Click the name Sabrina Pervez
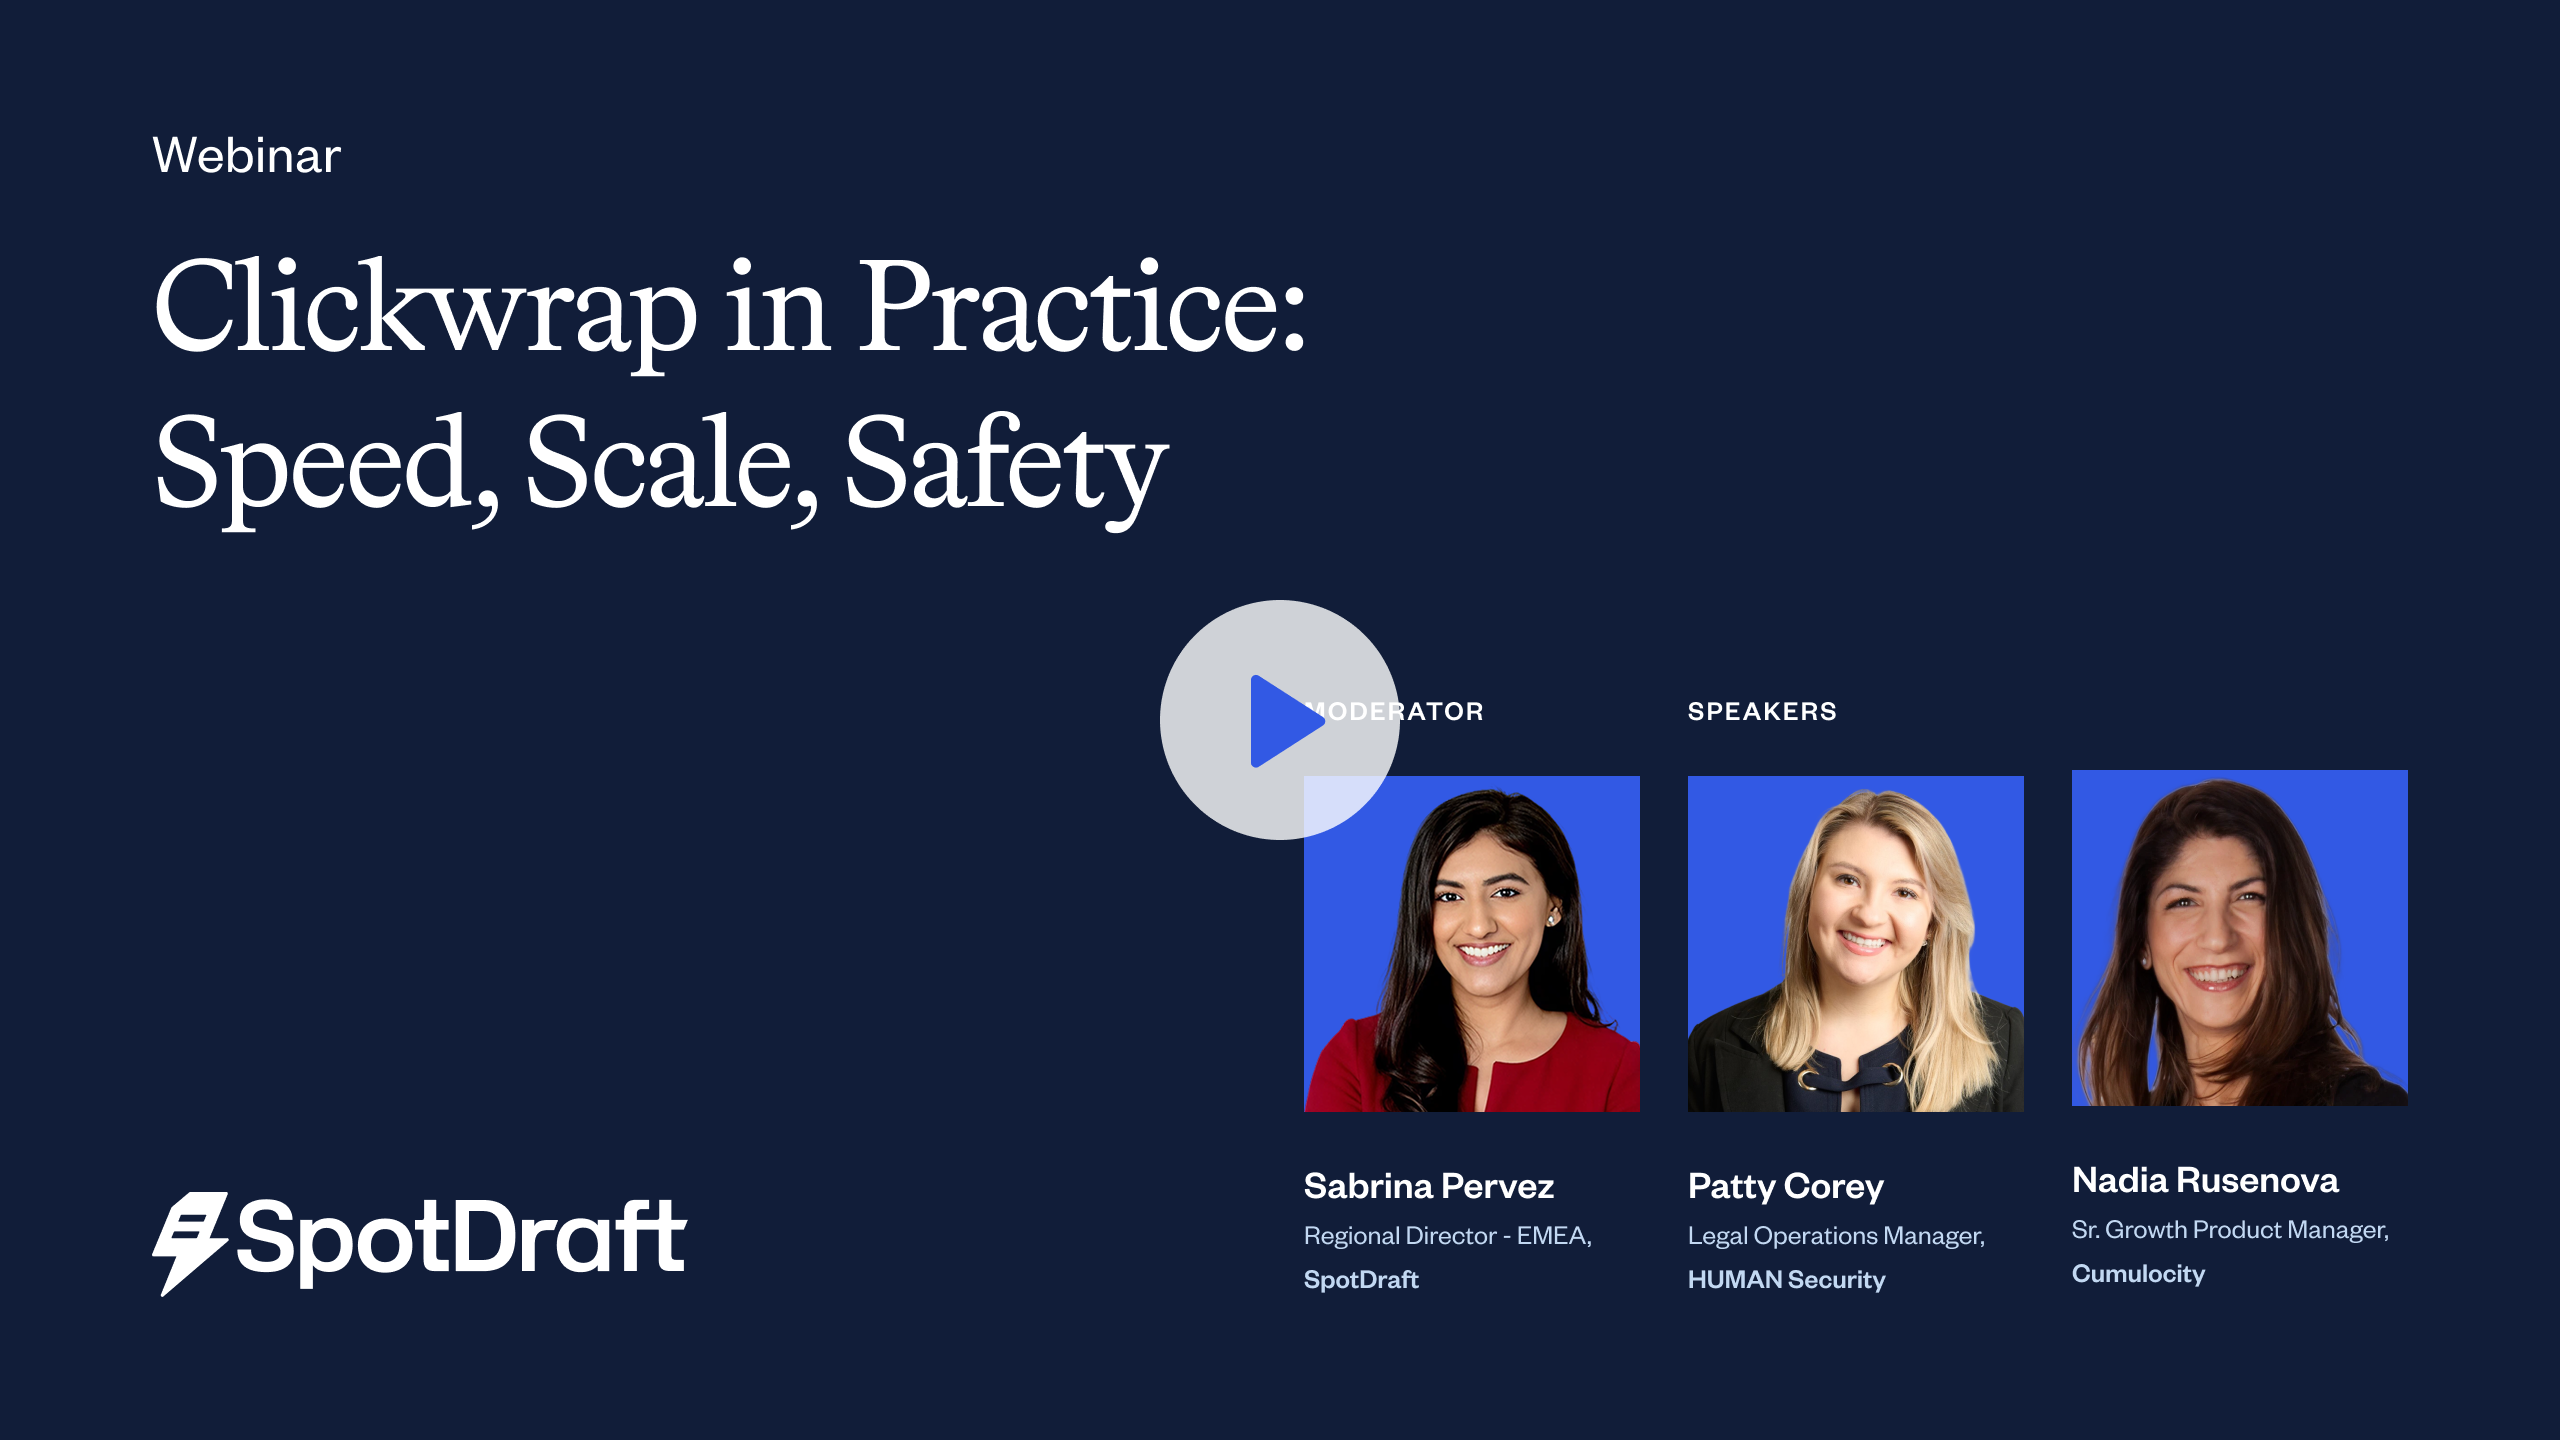This screenshot has width=2560, height=1440. 1428,1186
